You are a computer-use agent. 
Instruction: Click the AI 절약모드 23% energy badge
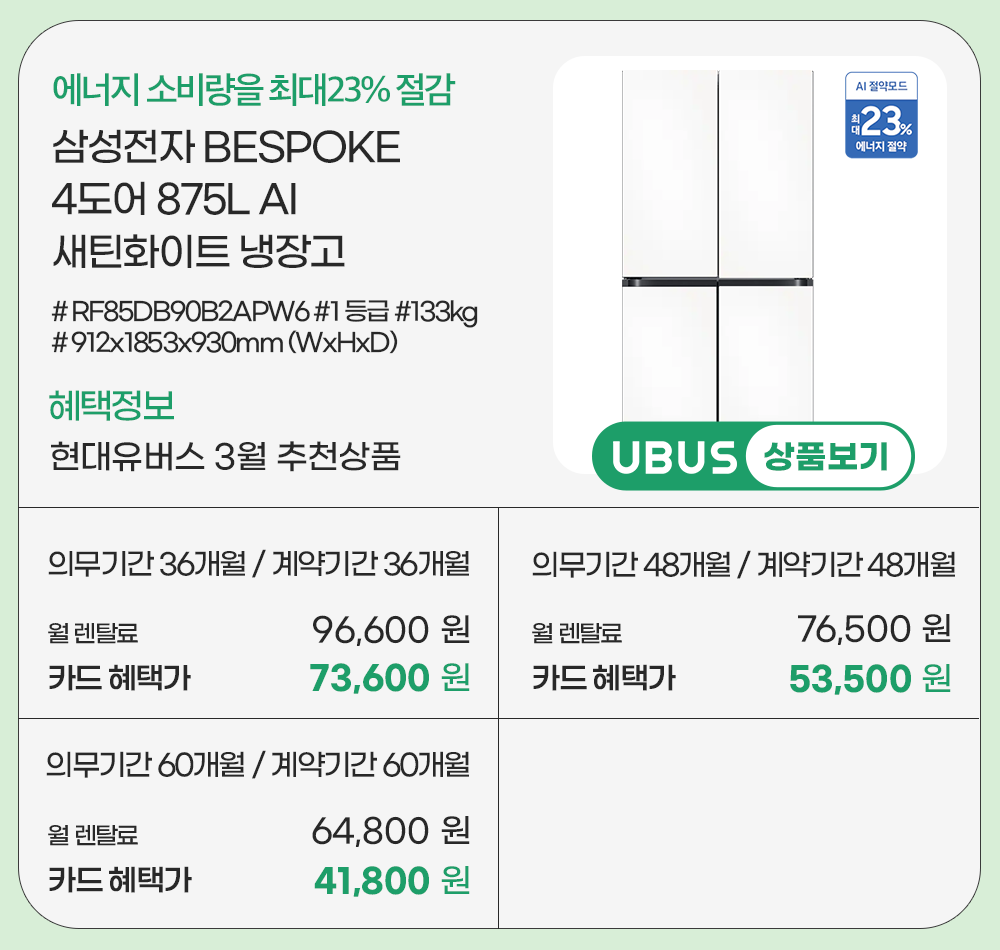pyautogui.click(x=880, y=115)
